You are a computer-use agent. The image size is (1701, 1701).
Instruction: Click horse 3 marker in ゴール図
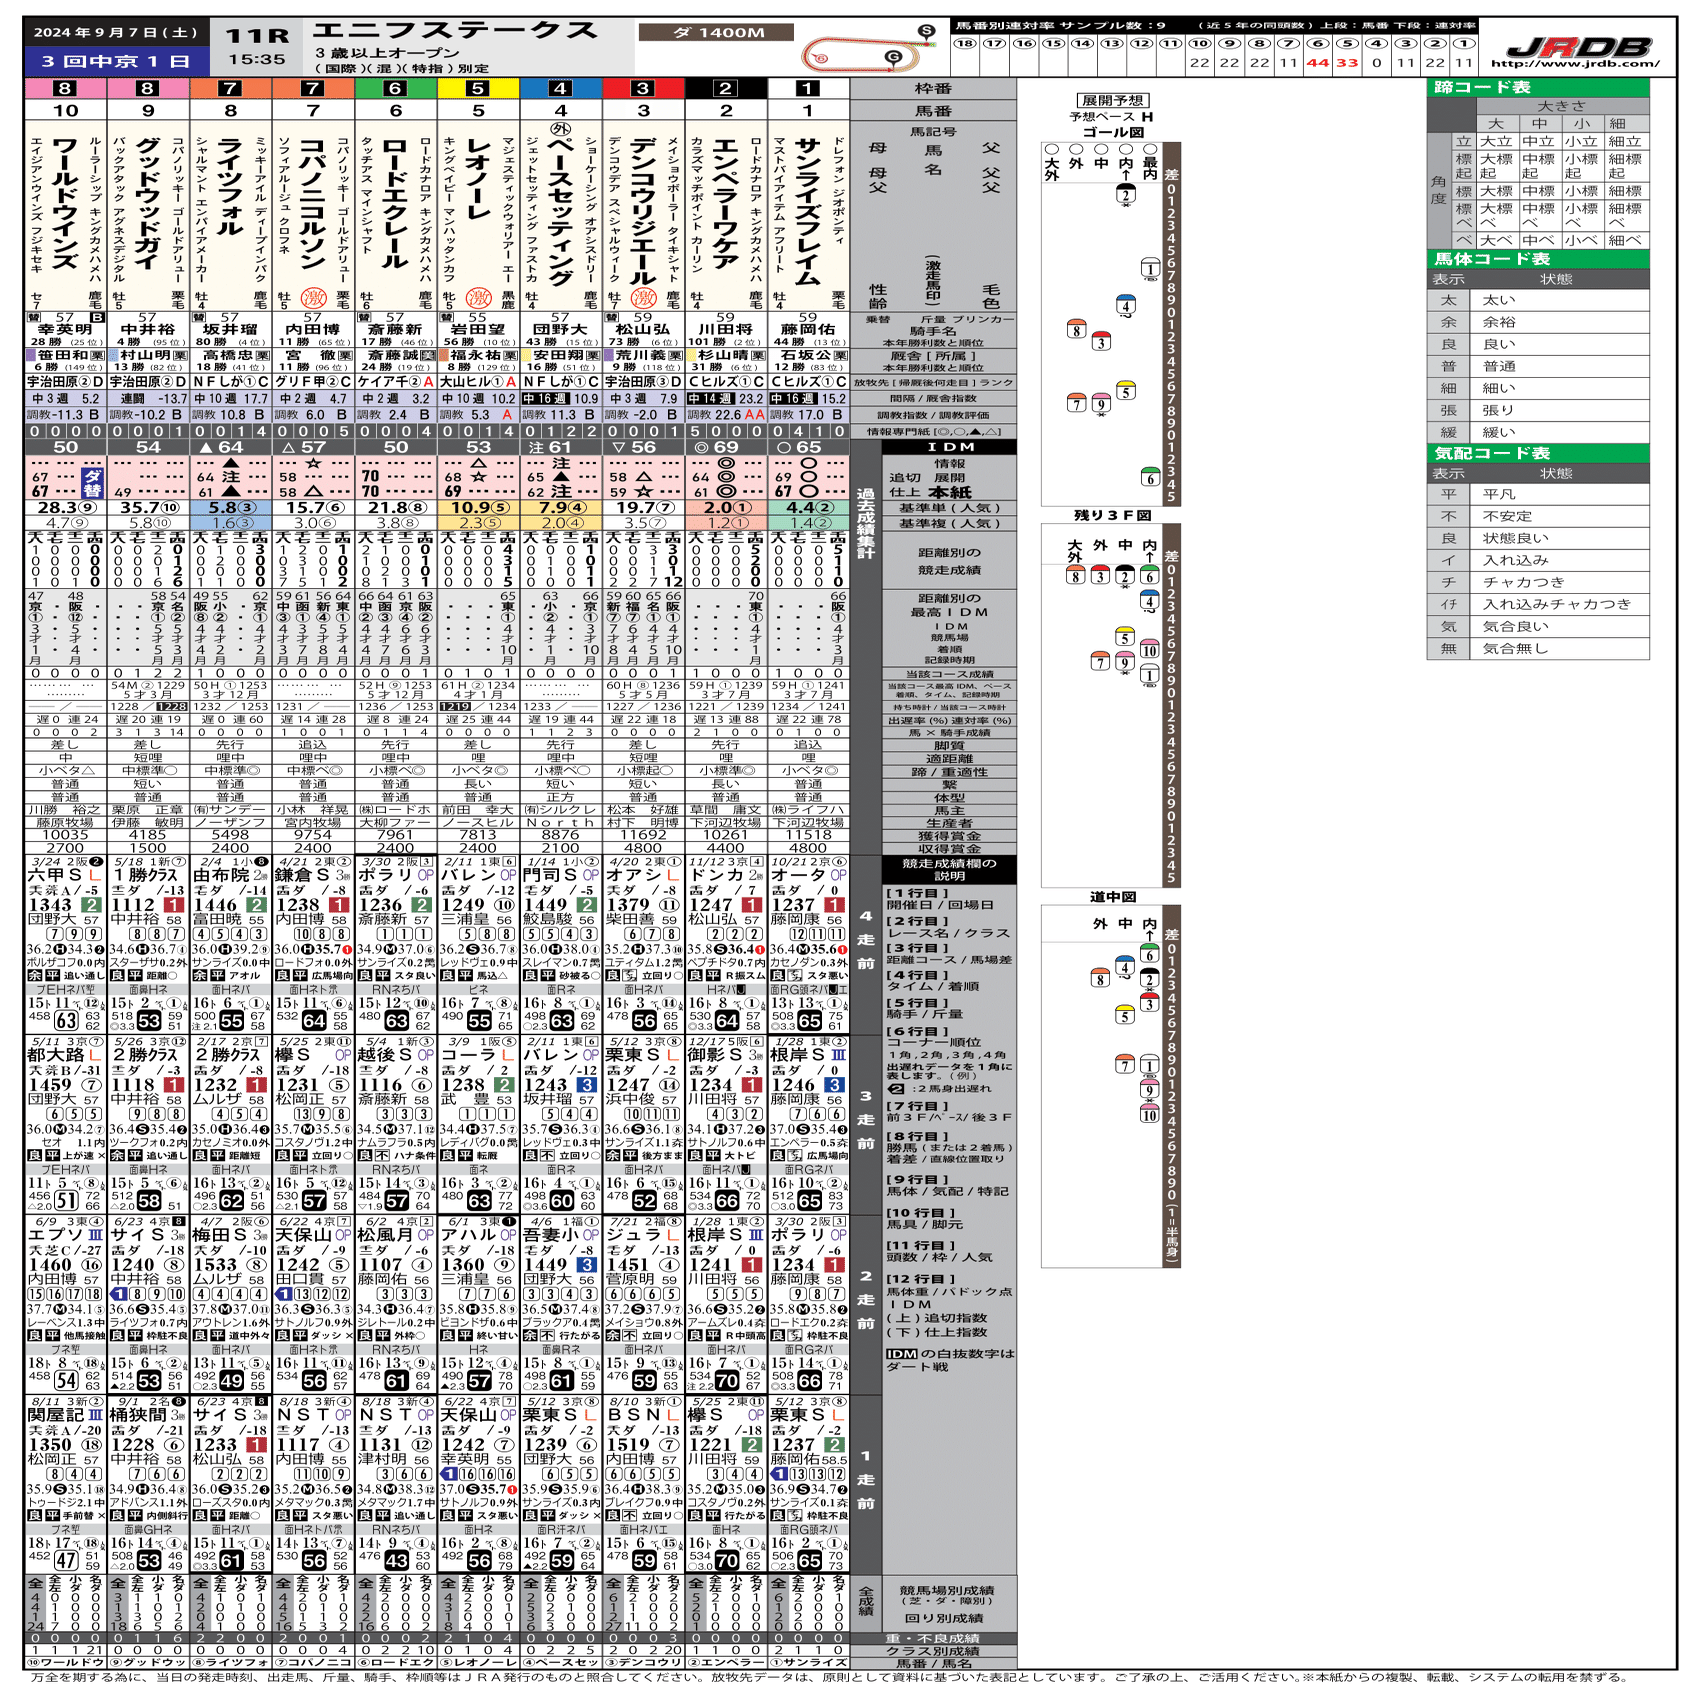click(x=1101, y=341)
